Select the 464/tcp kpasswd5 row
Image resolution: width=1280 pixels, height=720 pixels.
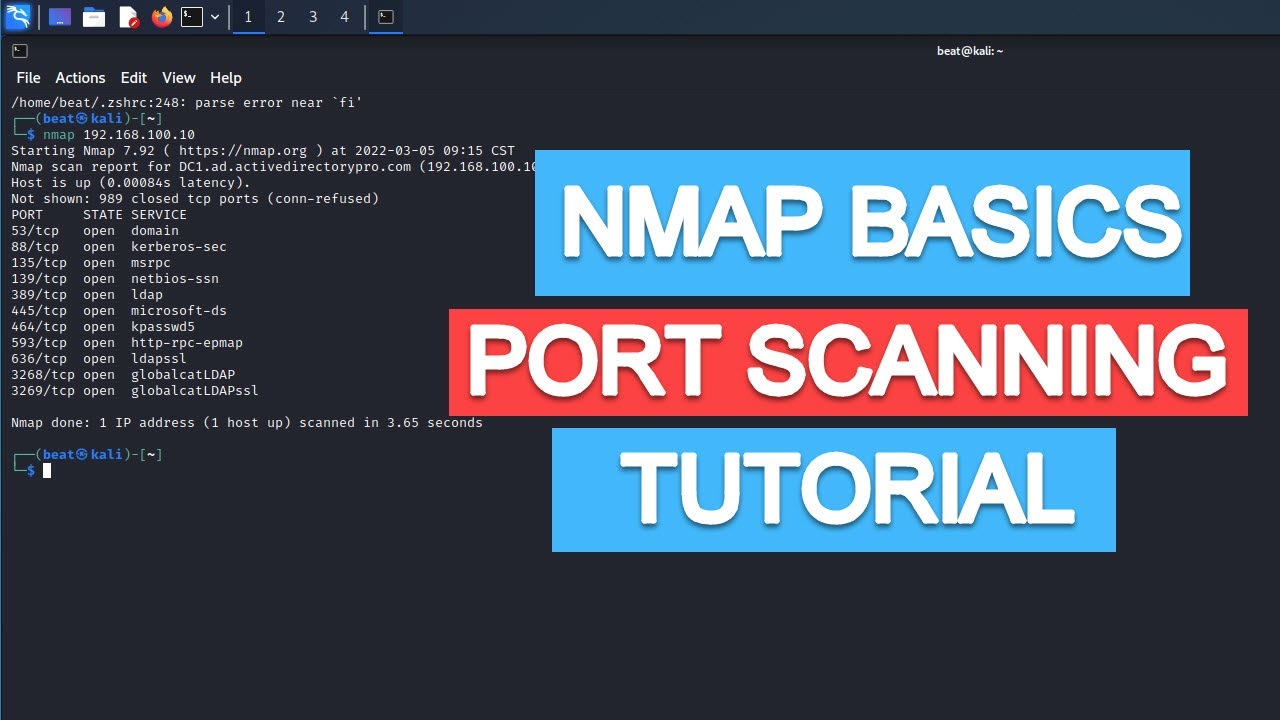coord(103,327)
